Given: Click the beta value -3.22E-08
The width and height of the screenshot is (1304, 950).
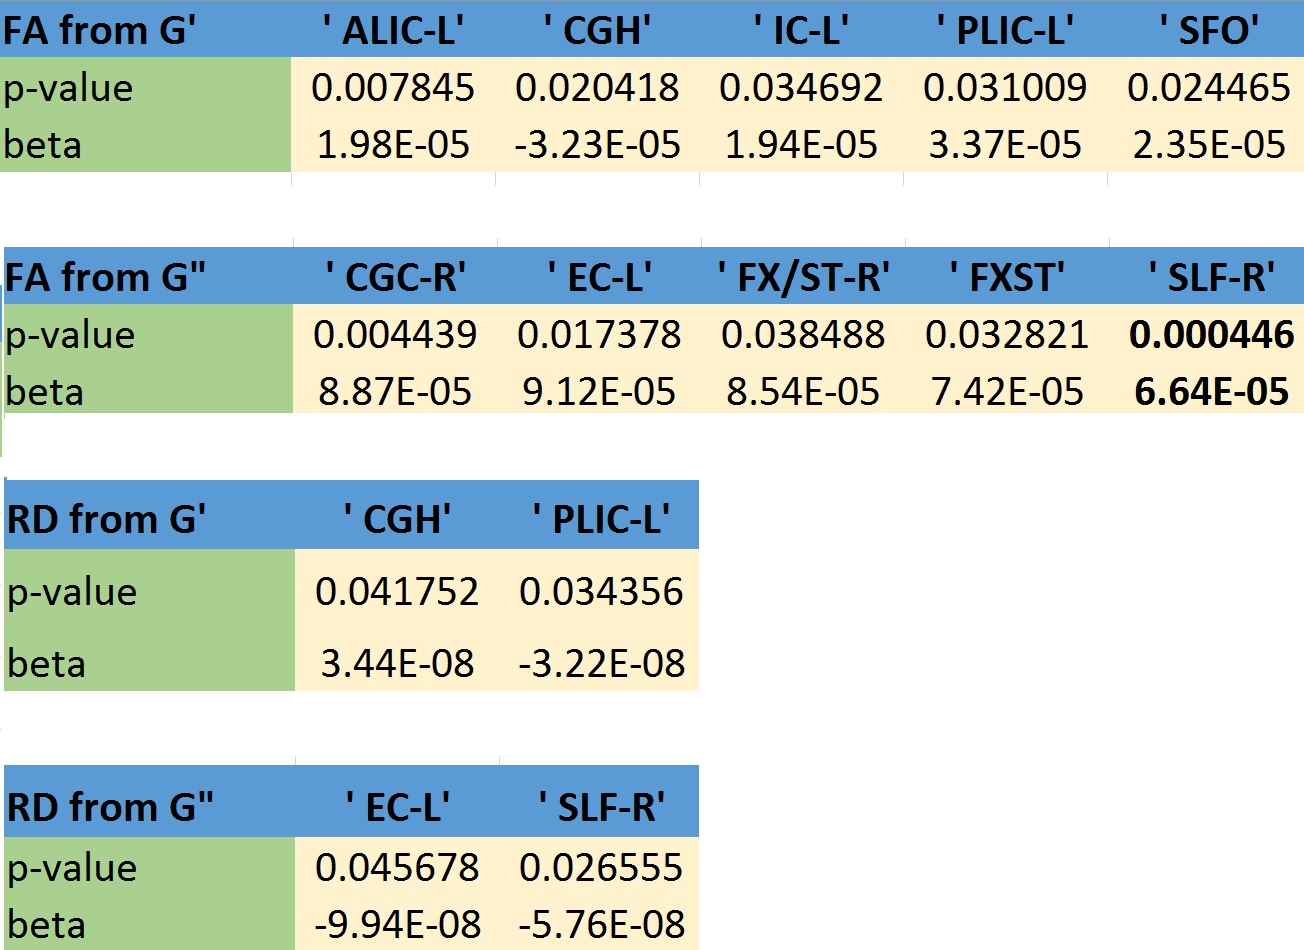Looking at the screenshot, I should [601, 663].
